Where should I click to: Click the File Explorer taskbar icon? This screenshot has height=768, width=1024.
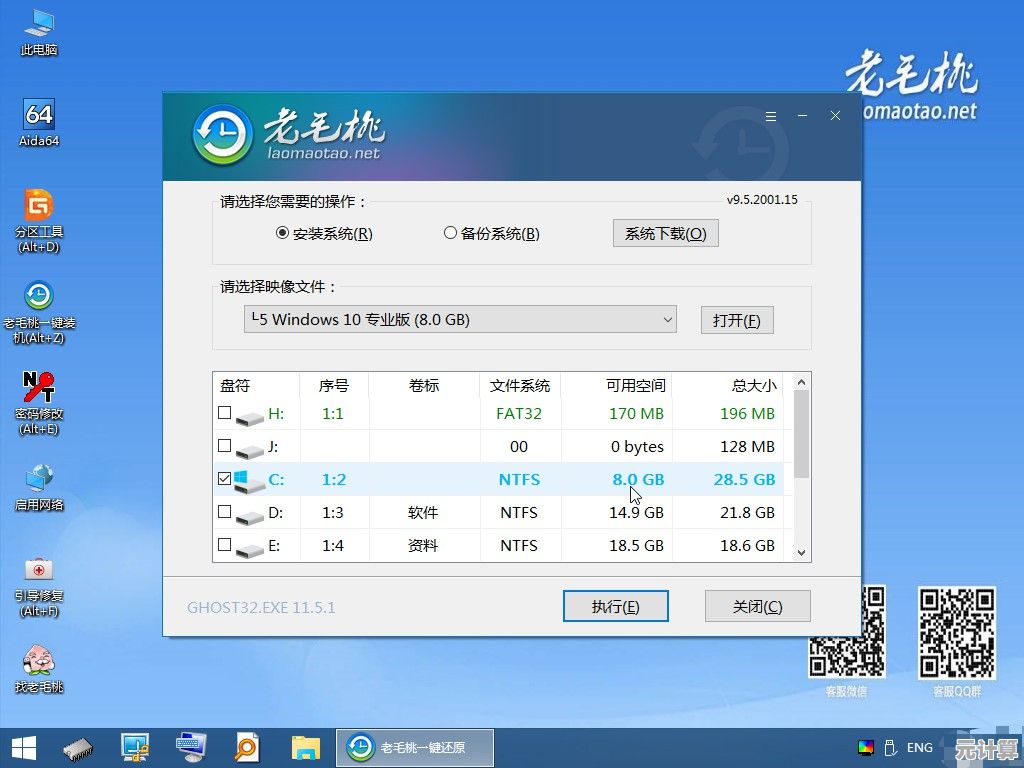(305, 746)
